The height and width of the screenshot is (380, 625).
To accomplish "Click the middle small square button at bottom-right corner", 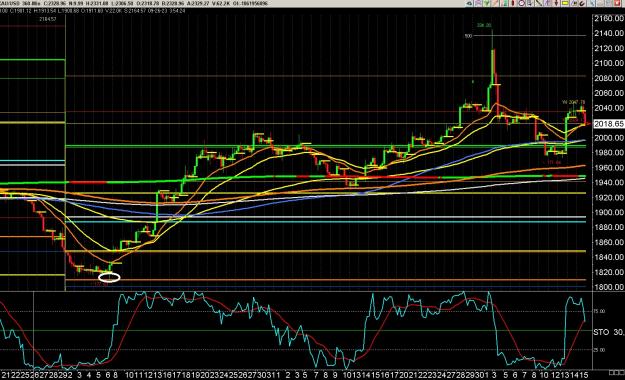I will point(616,373).
